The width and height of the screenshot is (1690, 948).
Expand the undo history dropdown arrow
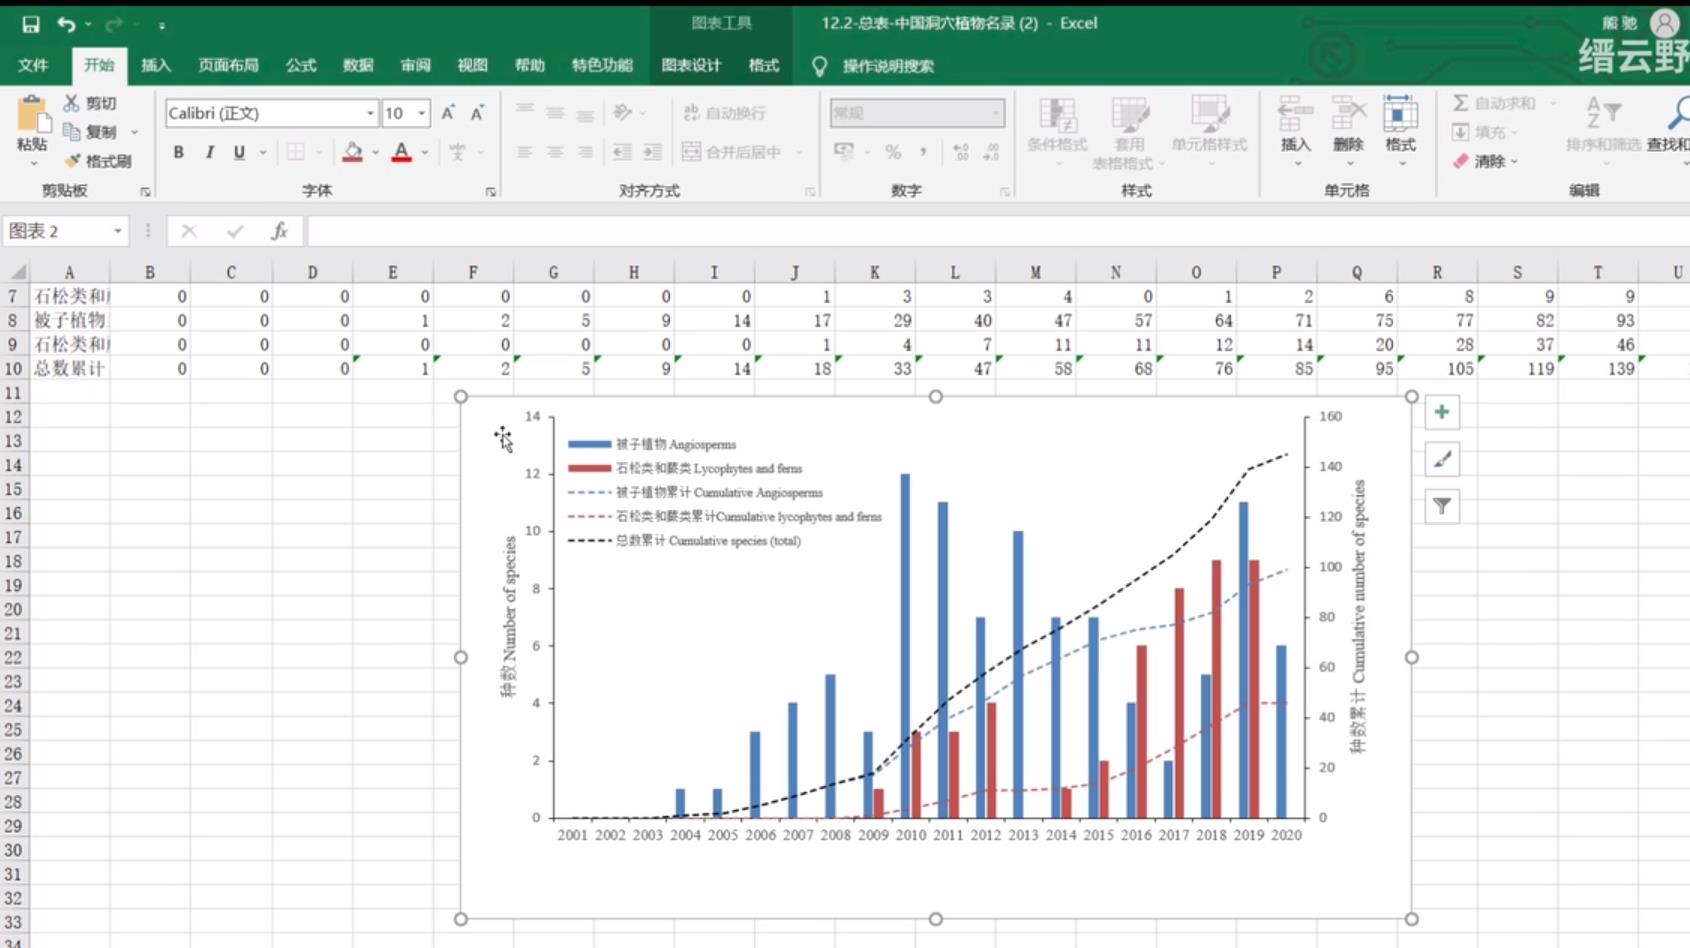pos(88,24)
